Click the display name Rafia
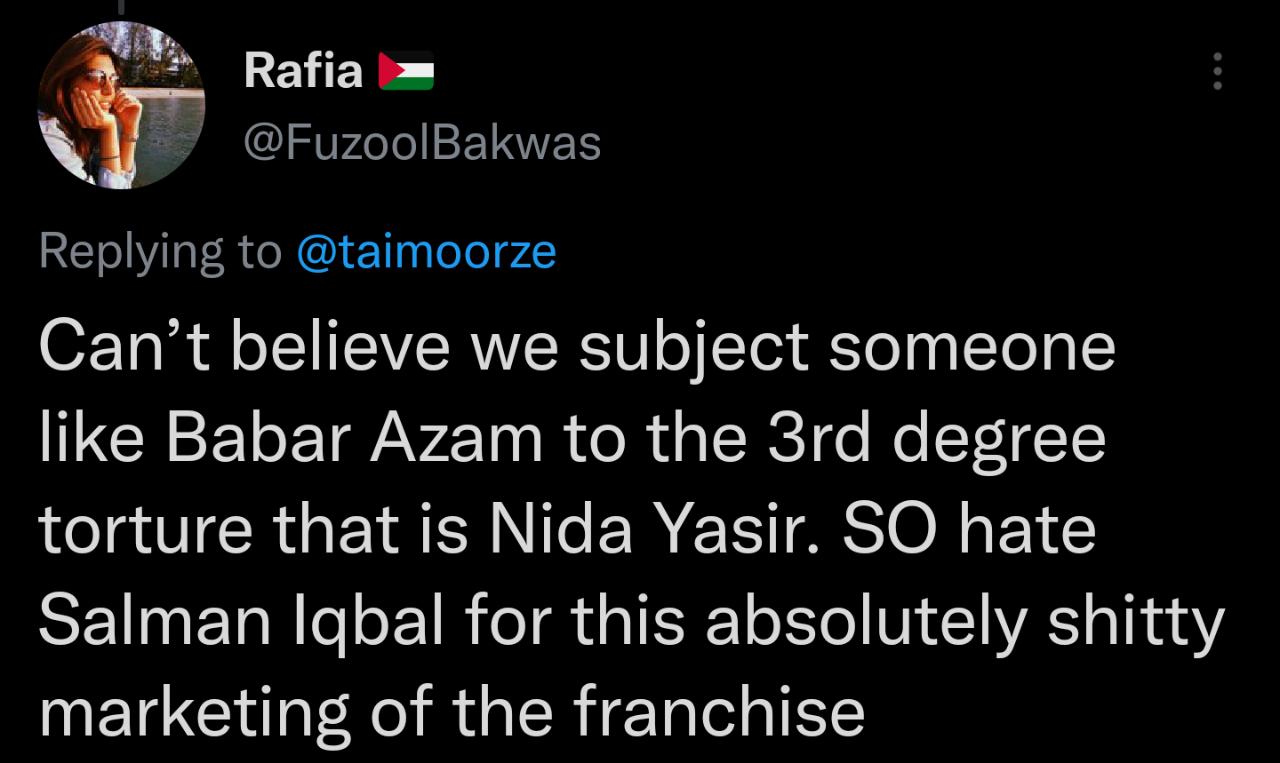Image resolution: width=1280 pixels, height=763 pixels. click(303, 71)
